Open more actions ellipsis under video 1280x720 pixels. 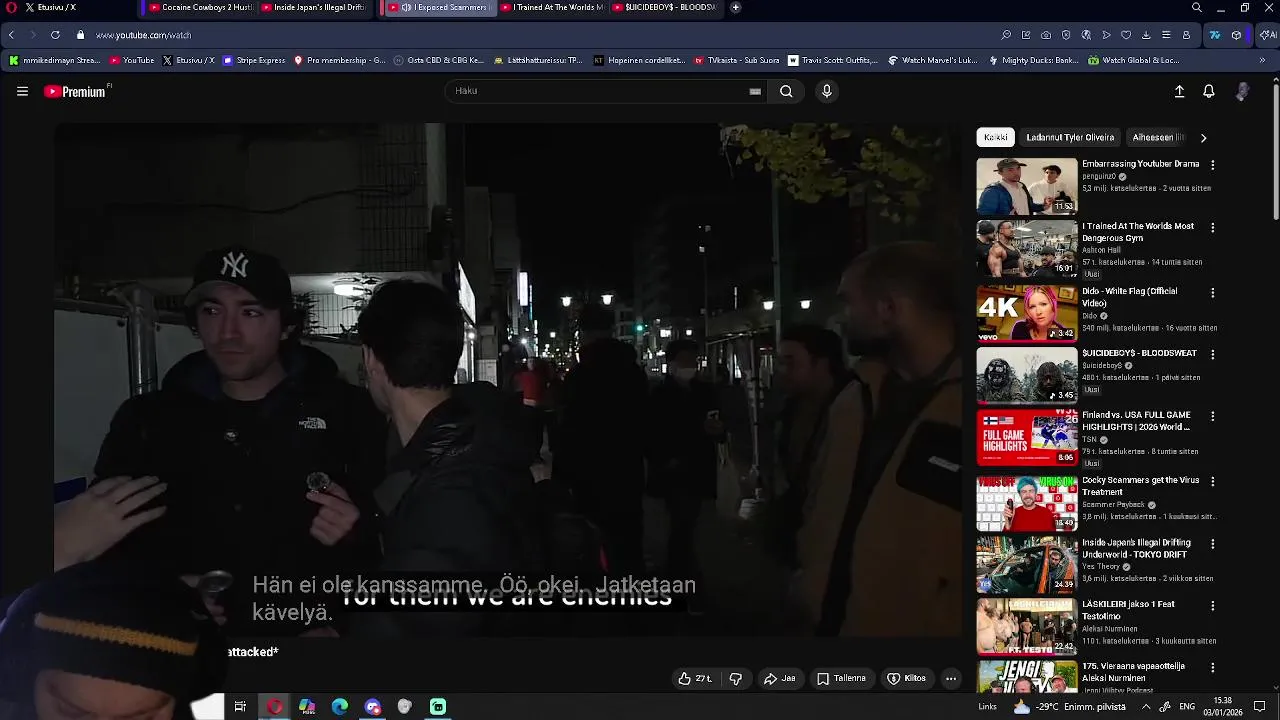[951, 678]
